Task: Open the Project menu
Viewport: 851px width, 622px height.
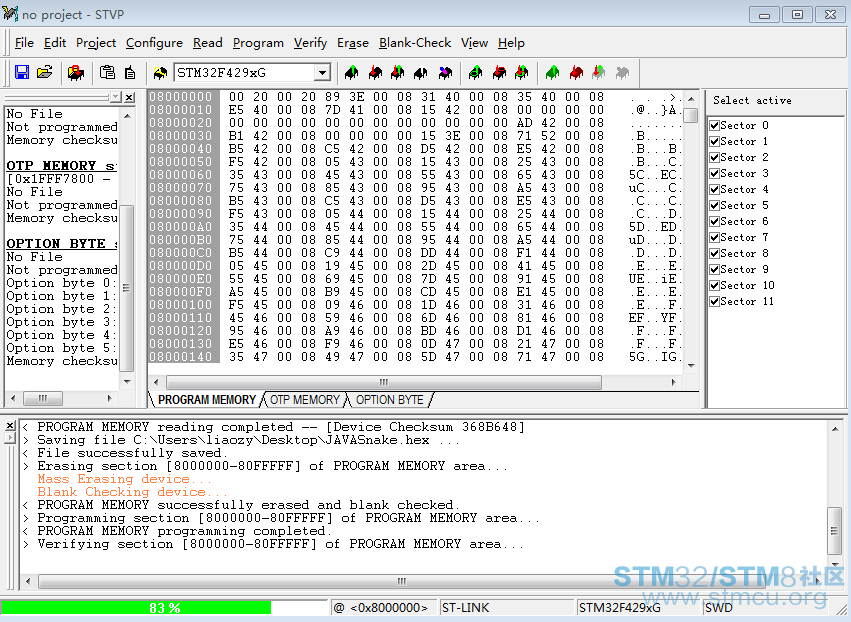Action: tap(96, 43)
